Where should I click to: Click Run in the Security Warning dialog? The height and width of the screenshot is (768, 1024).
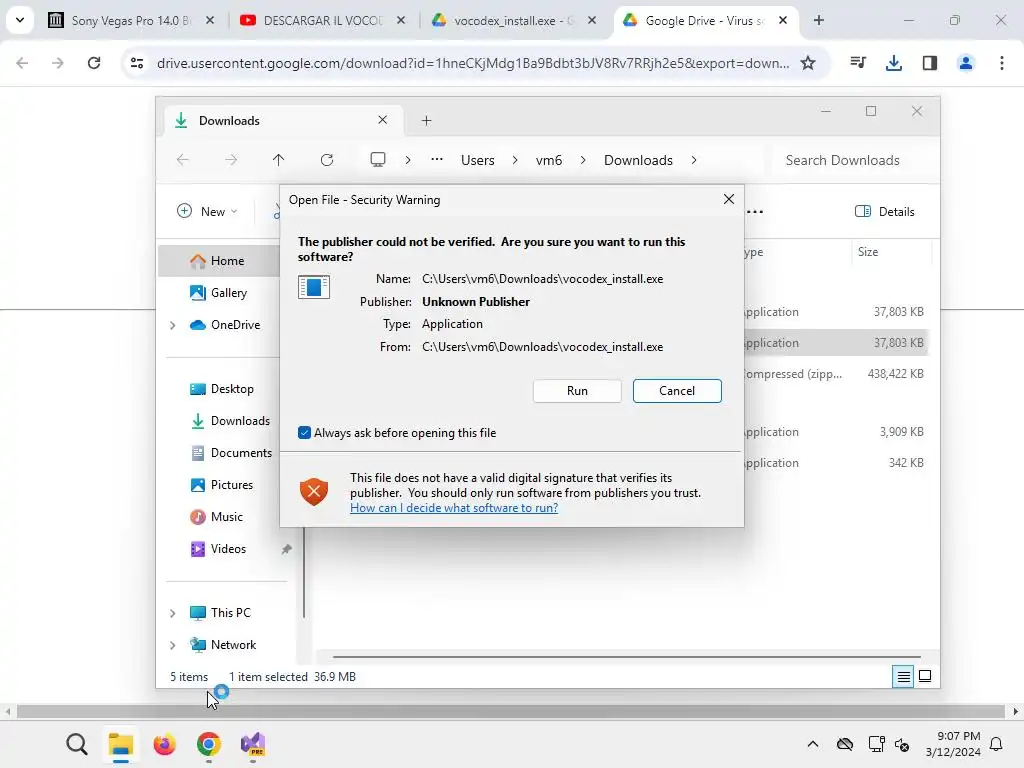coord(577,391)
